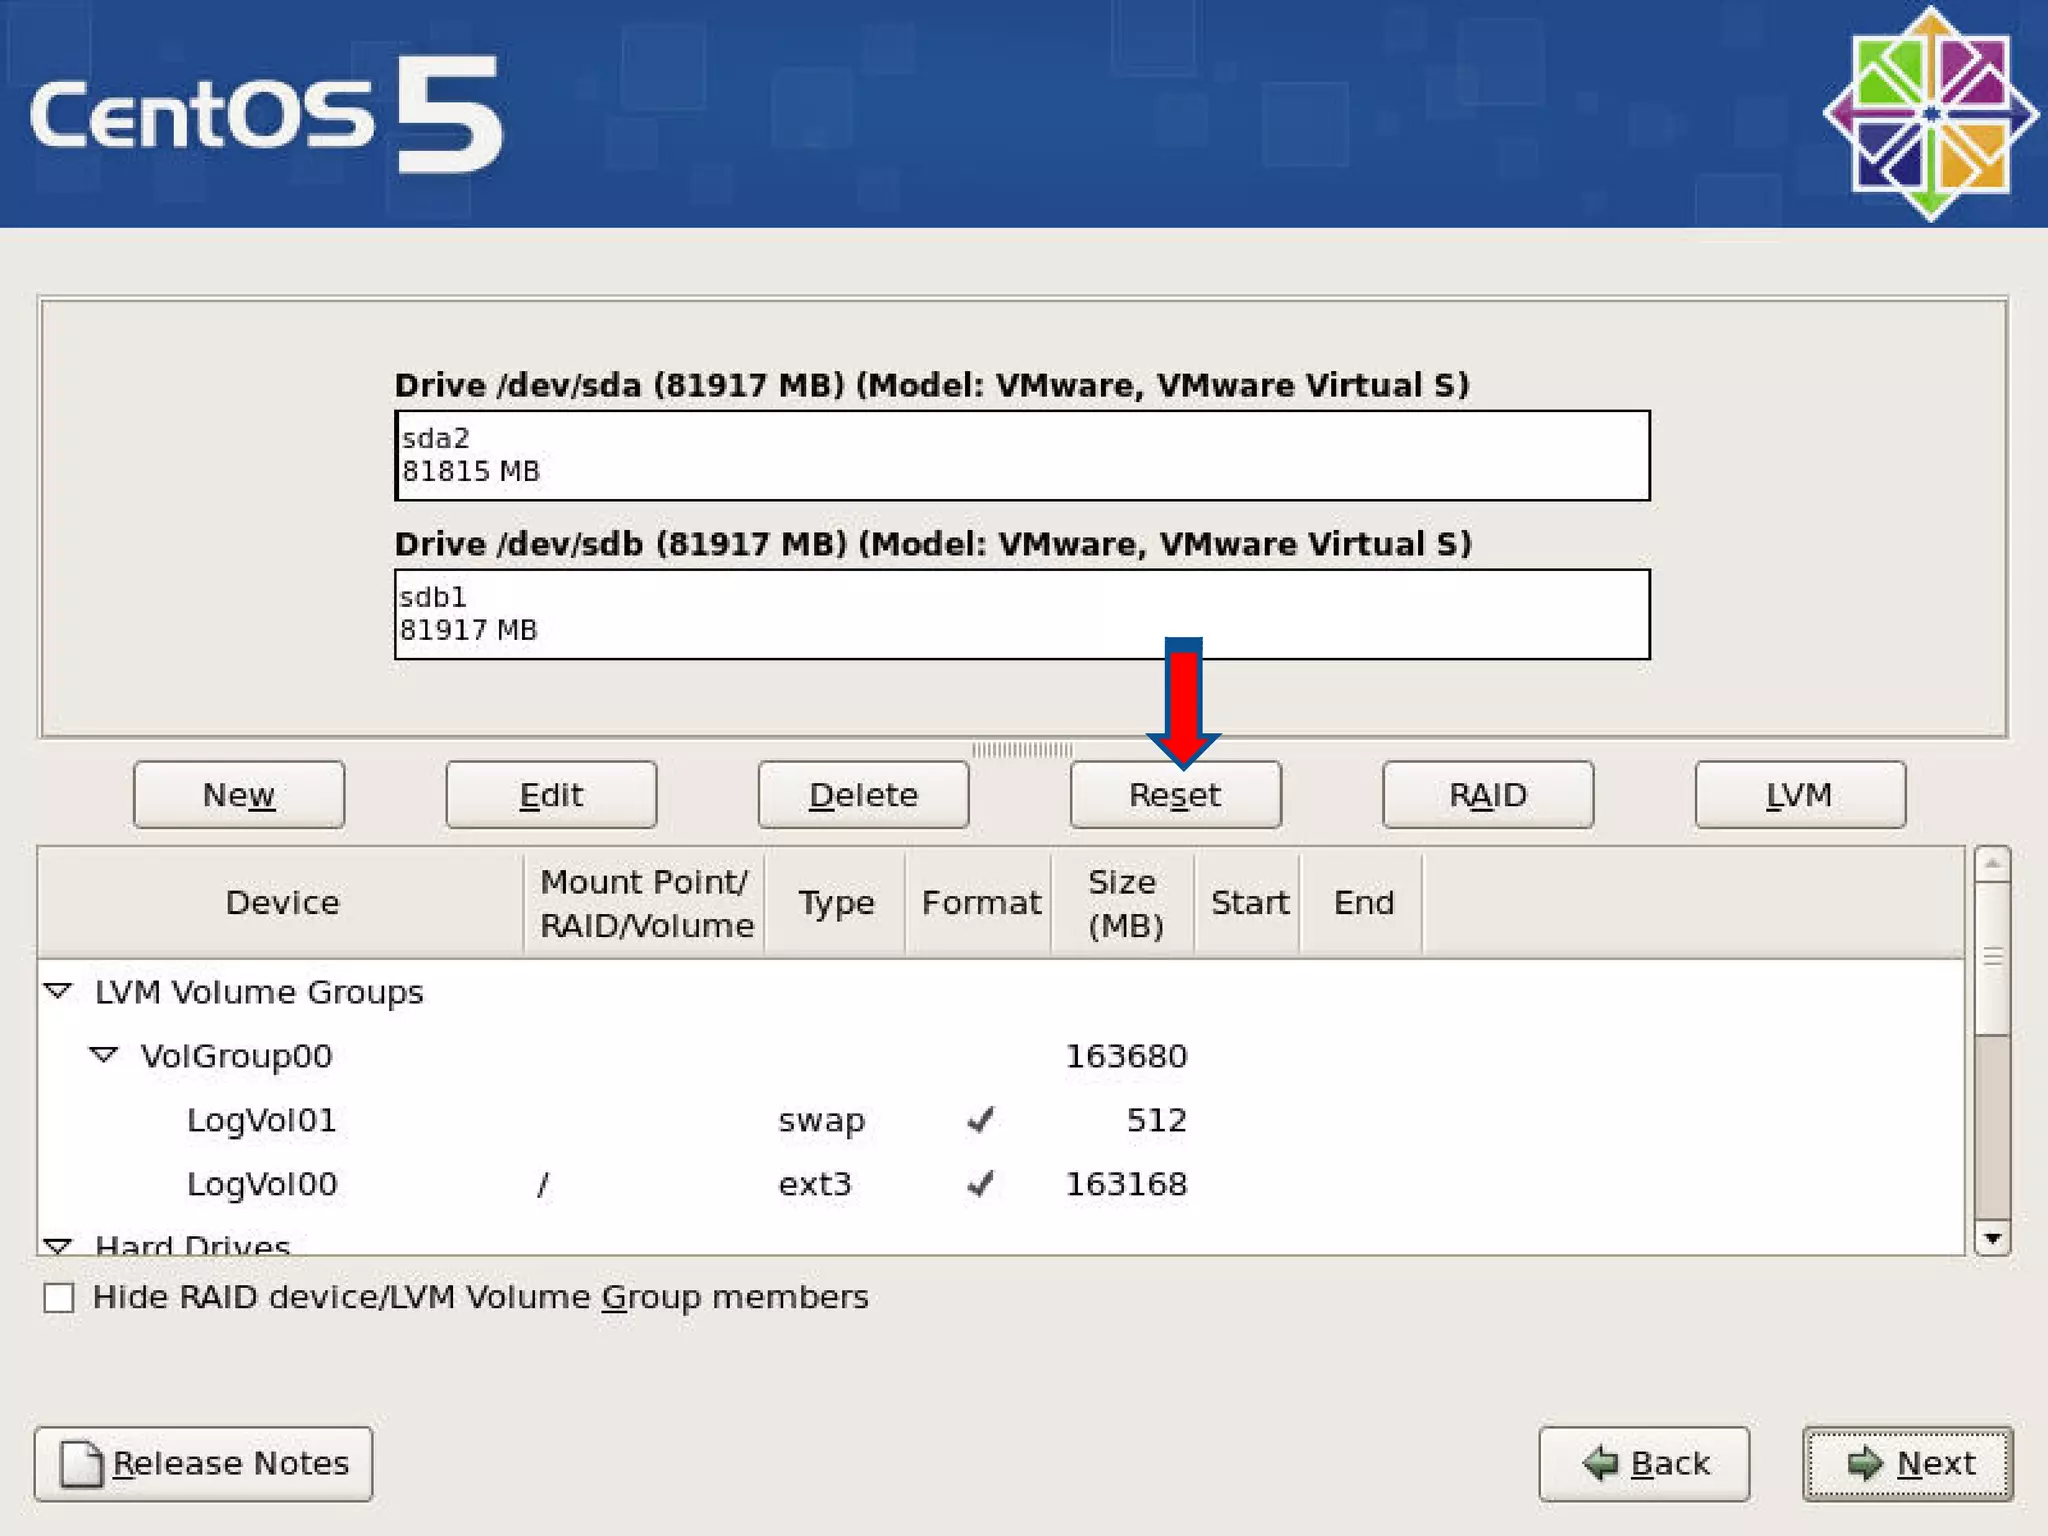Click the green Next arrow icon

[1865, 1464]
